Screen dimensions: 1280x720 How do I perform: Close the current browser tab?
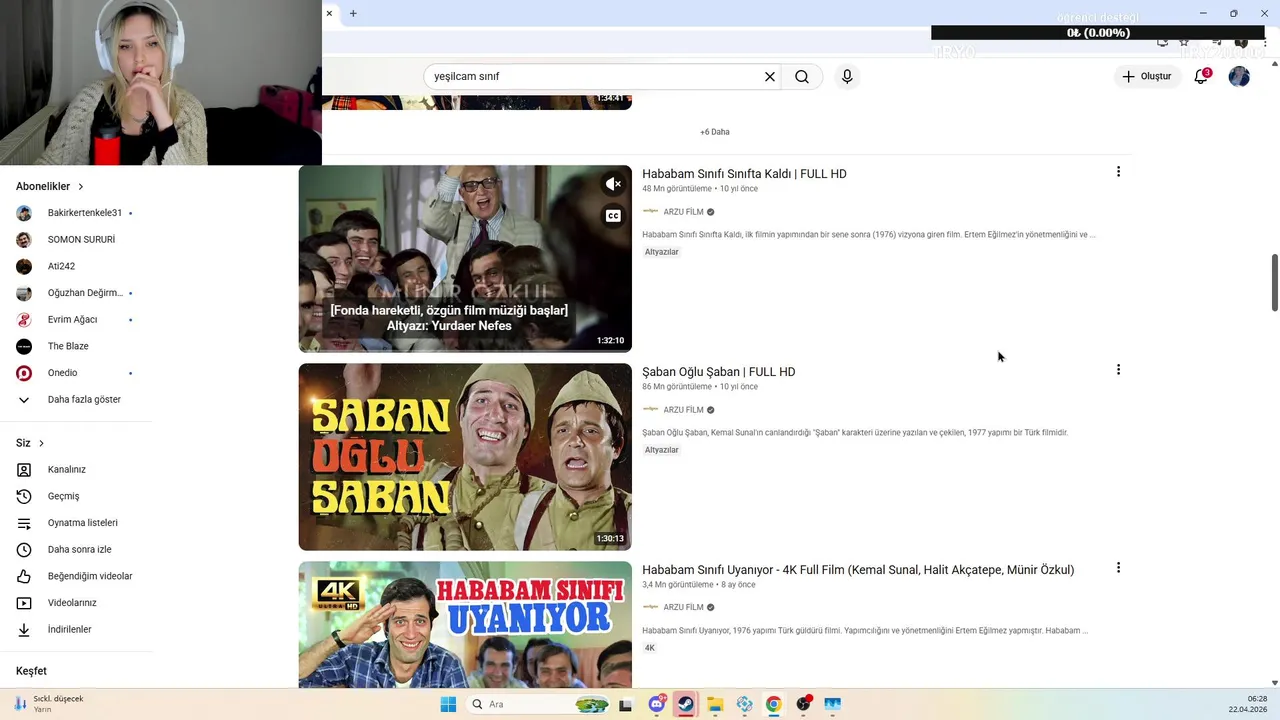pos(329,13)
